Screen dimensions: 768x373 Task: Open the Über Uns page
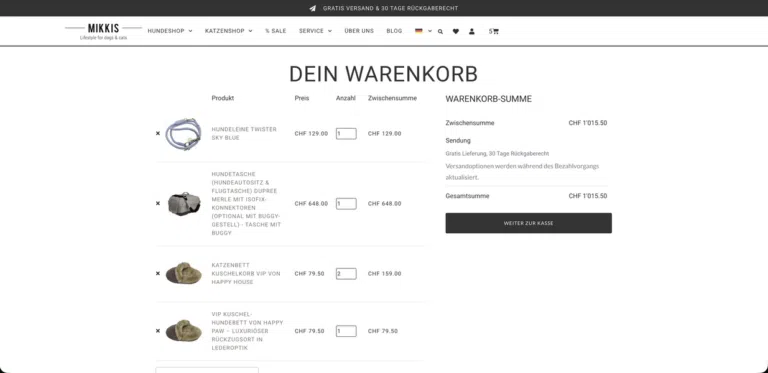click(x=359, y=31)
